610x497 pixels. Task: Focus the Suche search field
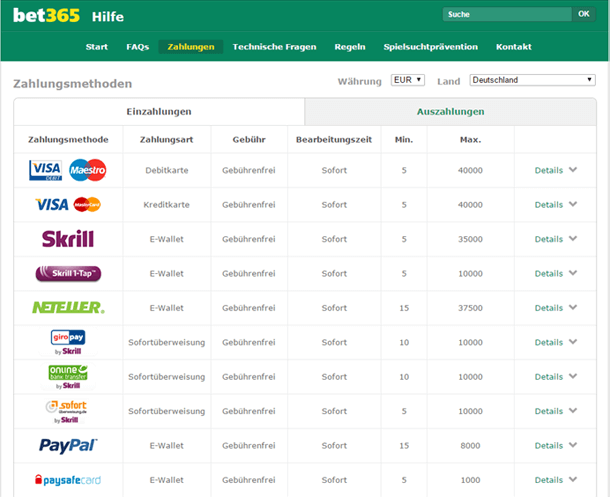coord(507,14)
